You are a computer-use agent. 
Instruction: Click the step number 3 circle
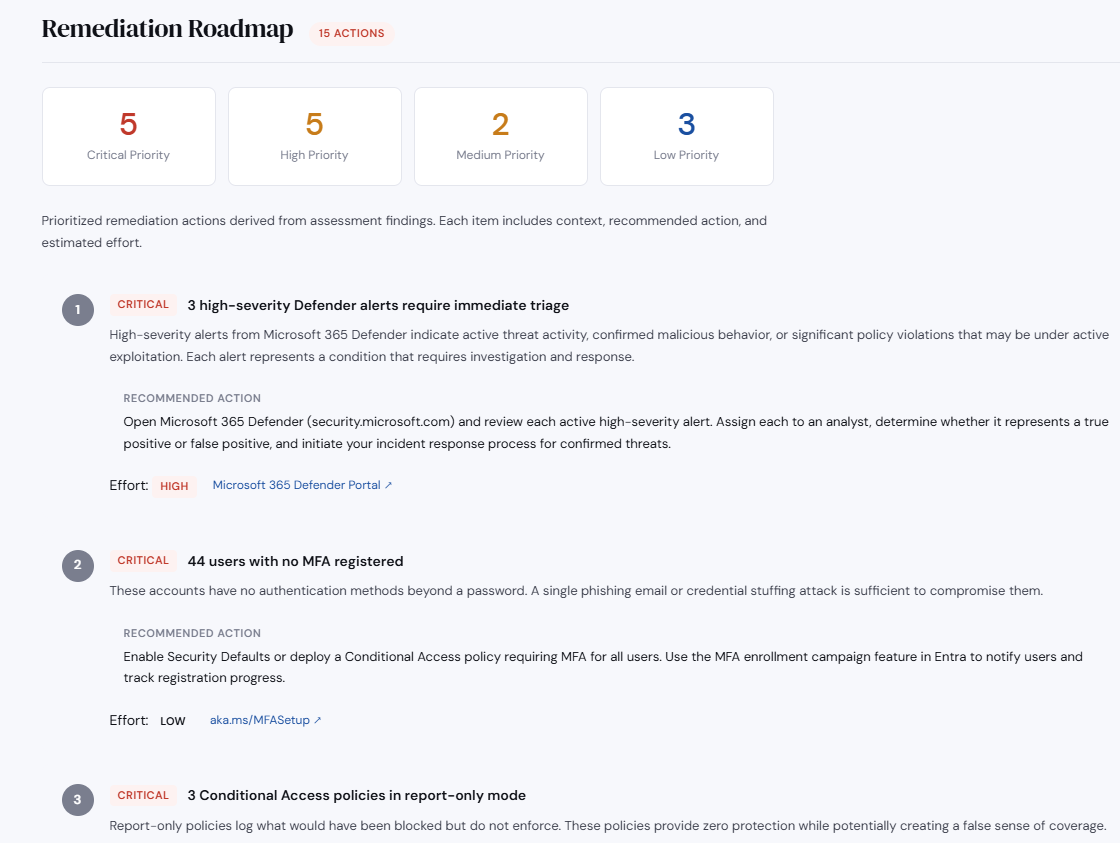pyautogui.click(x=78, y=800)
